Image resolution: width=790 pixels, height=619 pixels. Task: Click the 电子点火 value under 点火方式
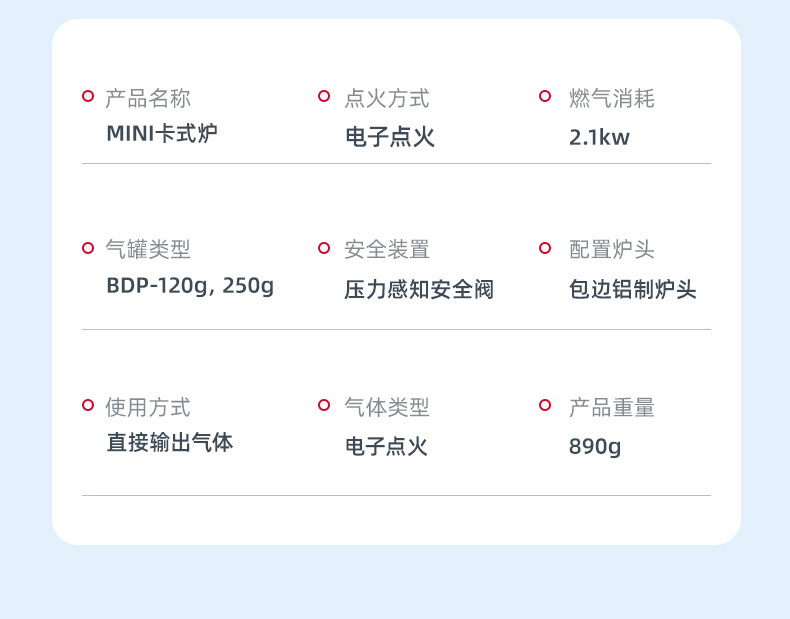390,138
